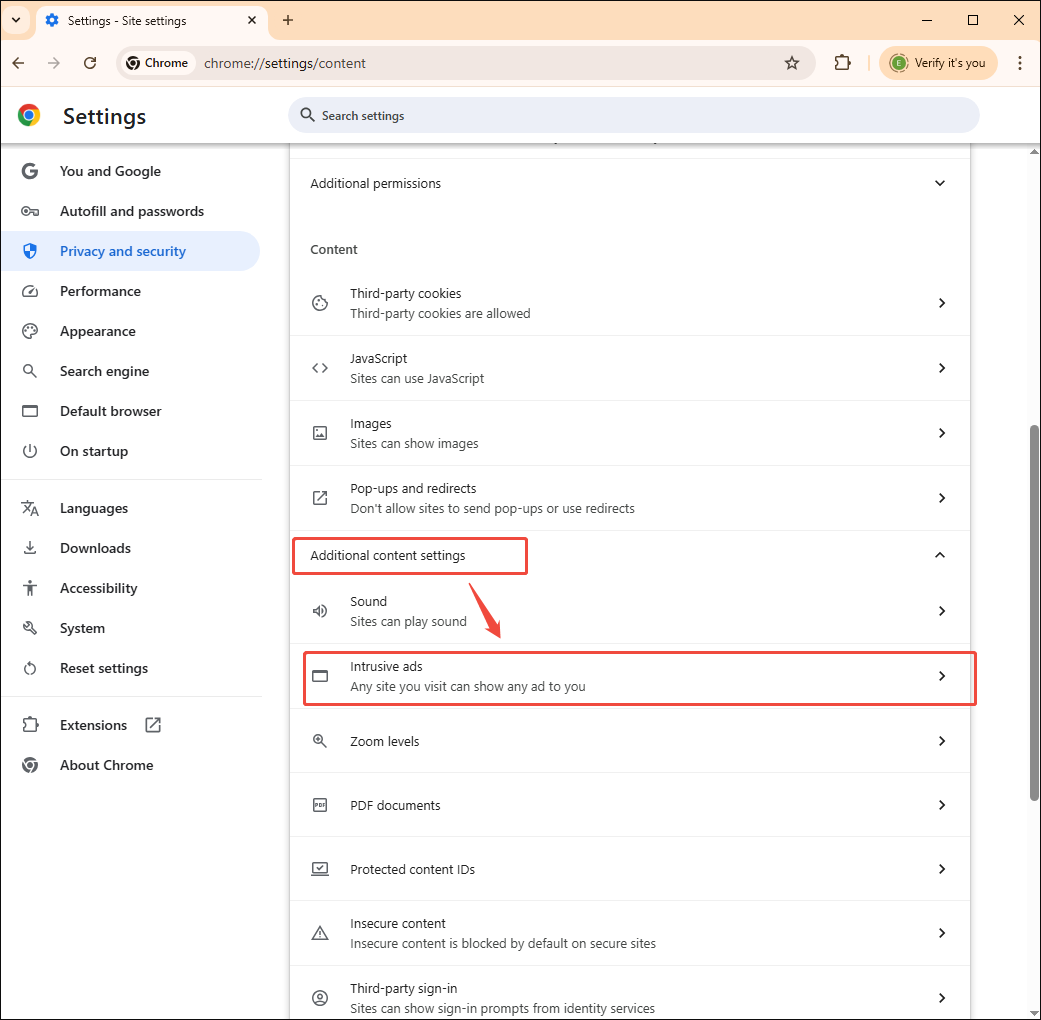Screen dimensions: 1041x1020
Task: Click inside the Search settings field
Action: point(633,115)
